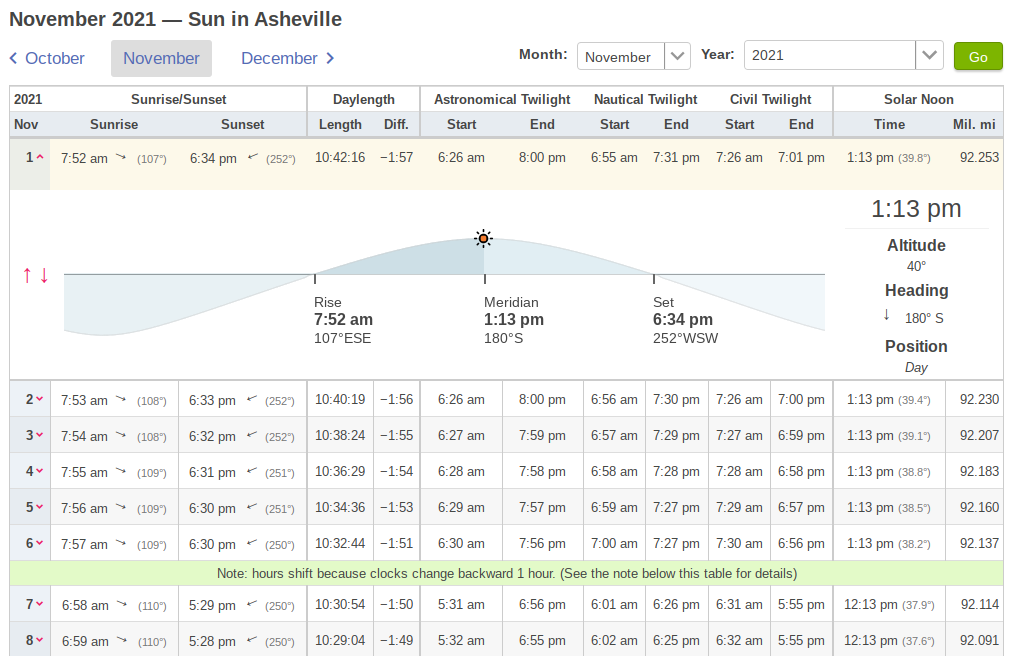Click sunrise time 7:53 am on November 2

(x=84, y=400)
